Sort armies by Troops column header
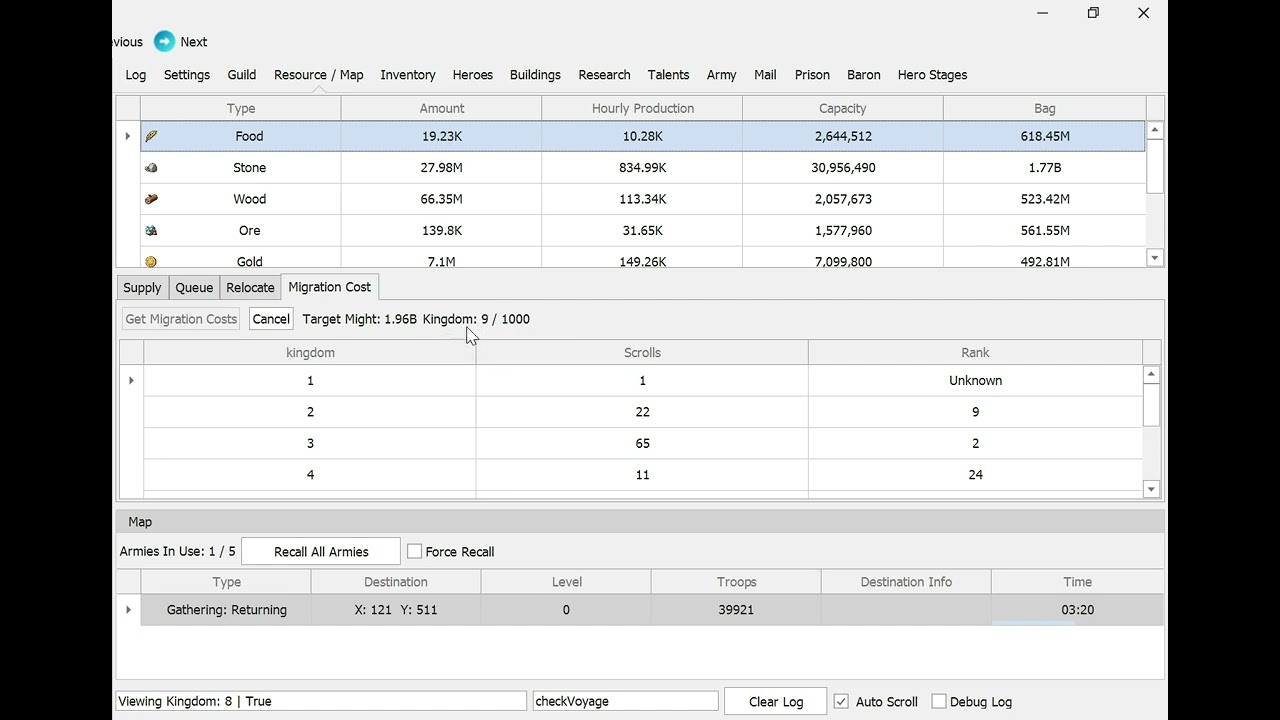This screenshot has height=720, width=1280. (x=736, y=582)
